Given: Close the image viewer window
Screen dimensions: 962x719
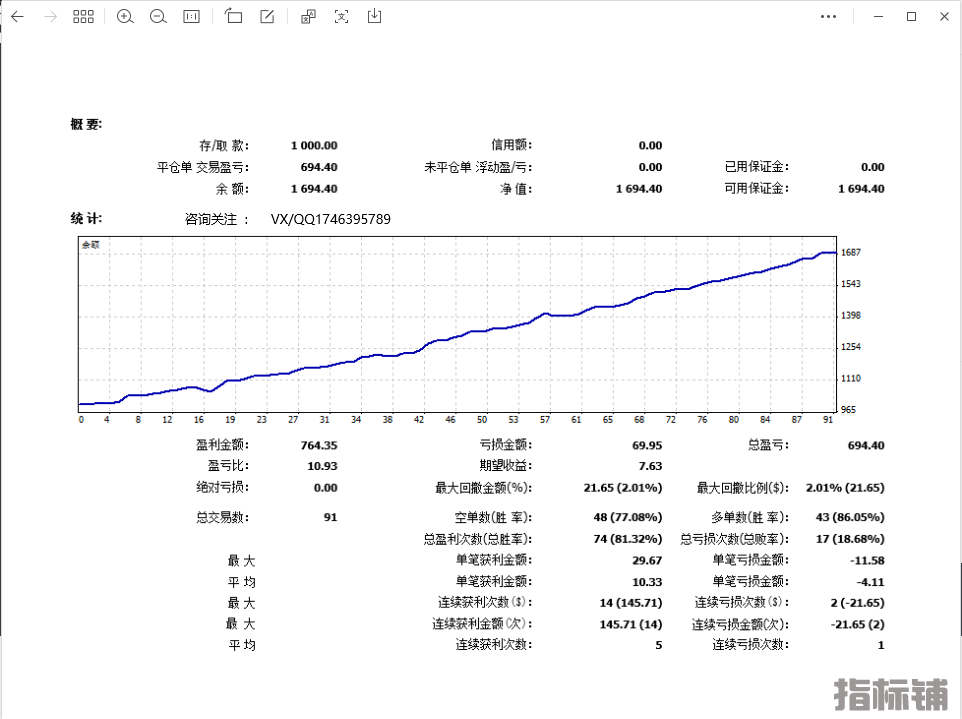Looking at the screenshot, I should pos(944,17).
